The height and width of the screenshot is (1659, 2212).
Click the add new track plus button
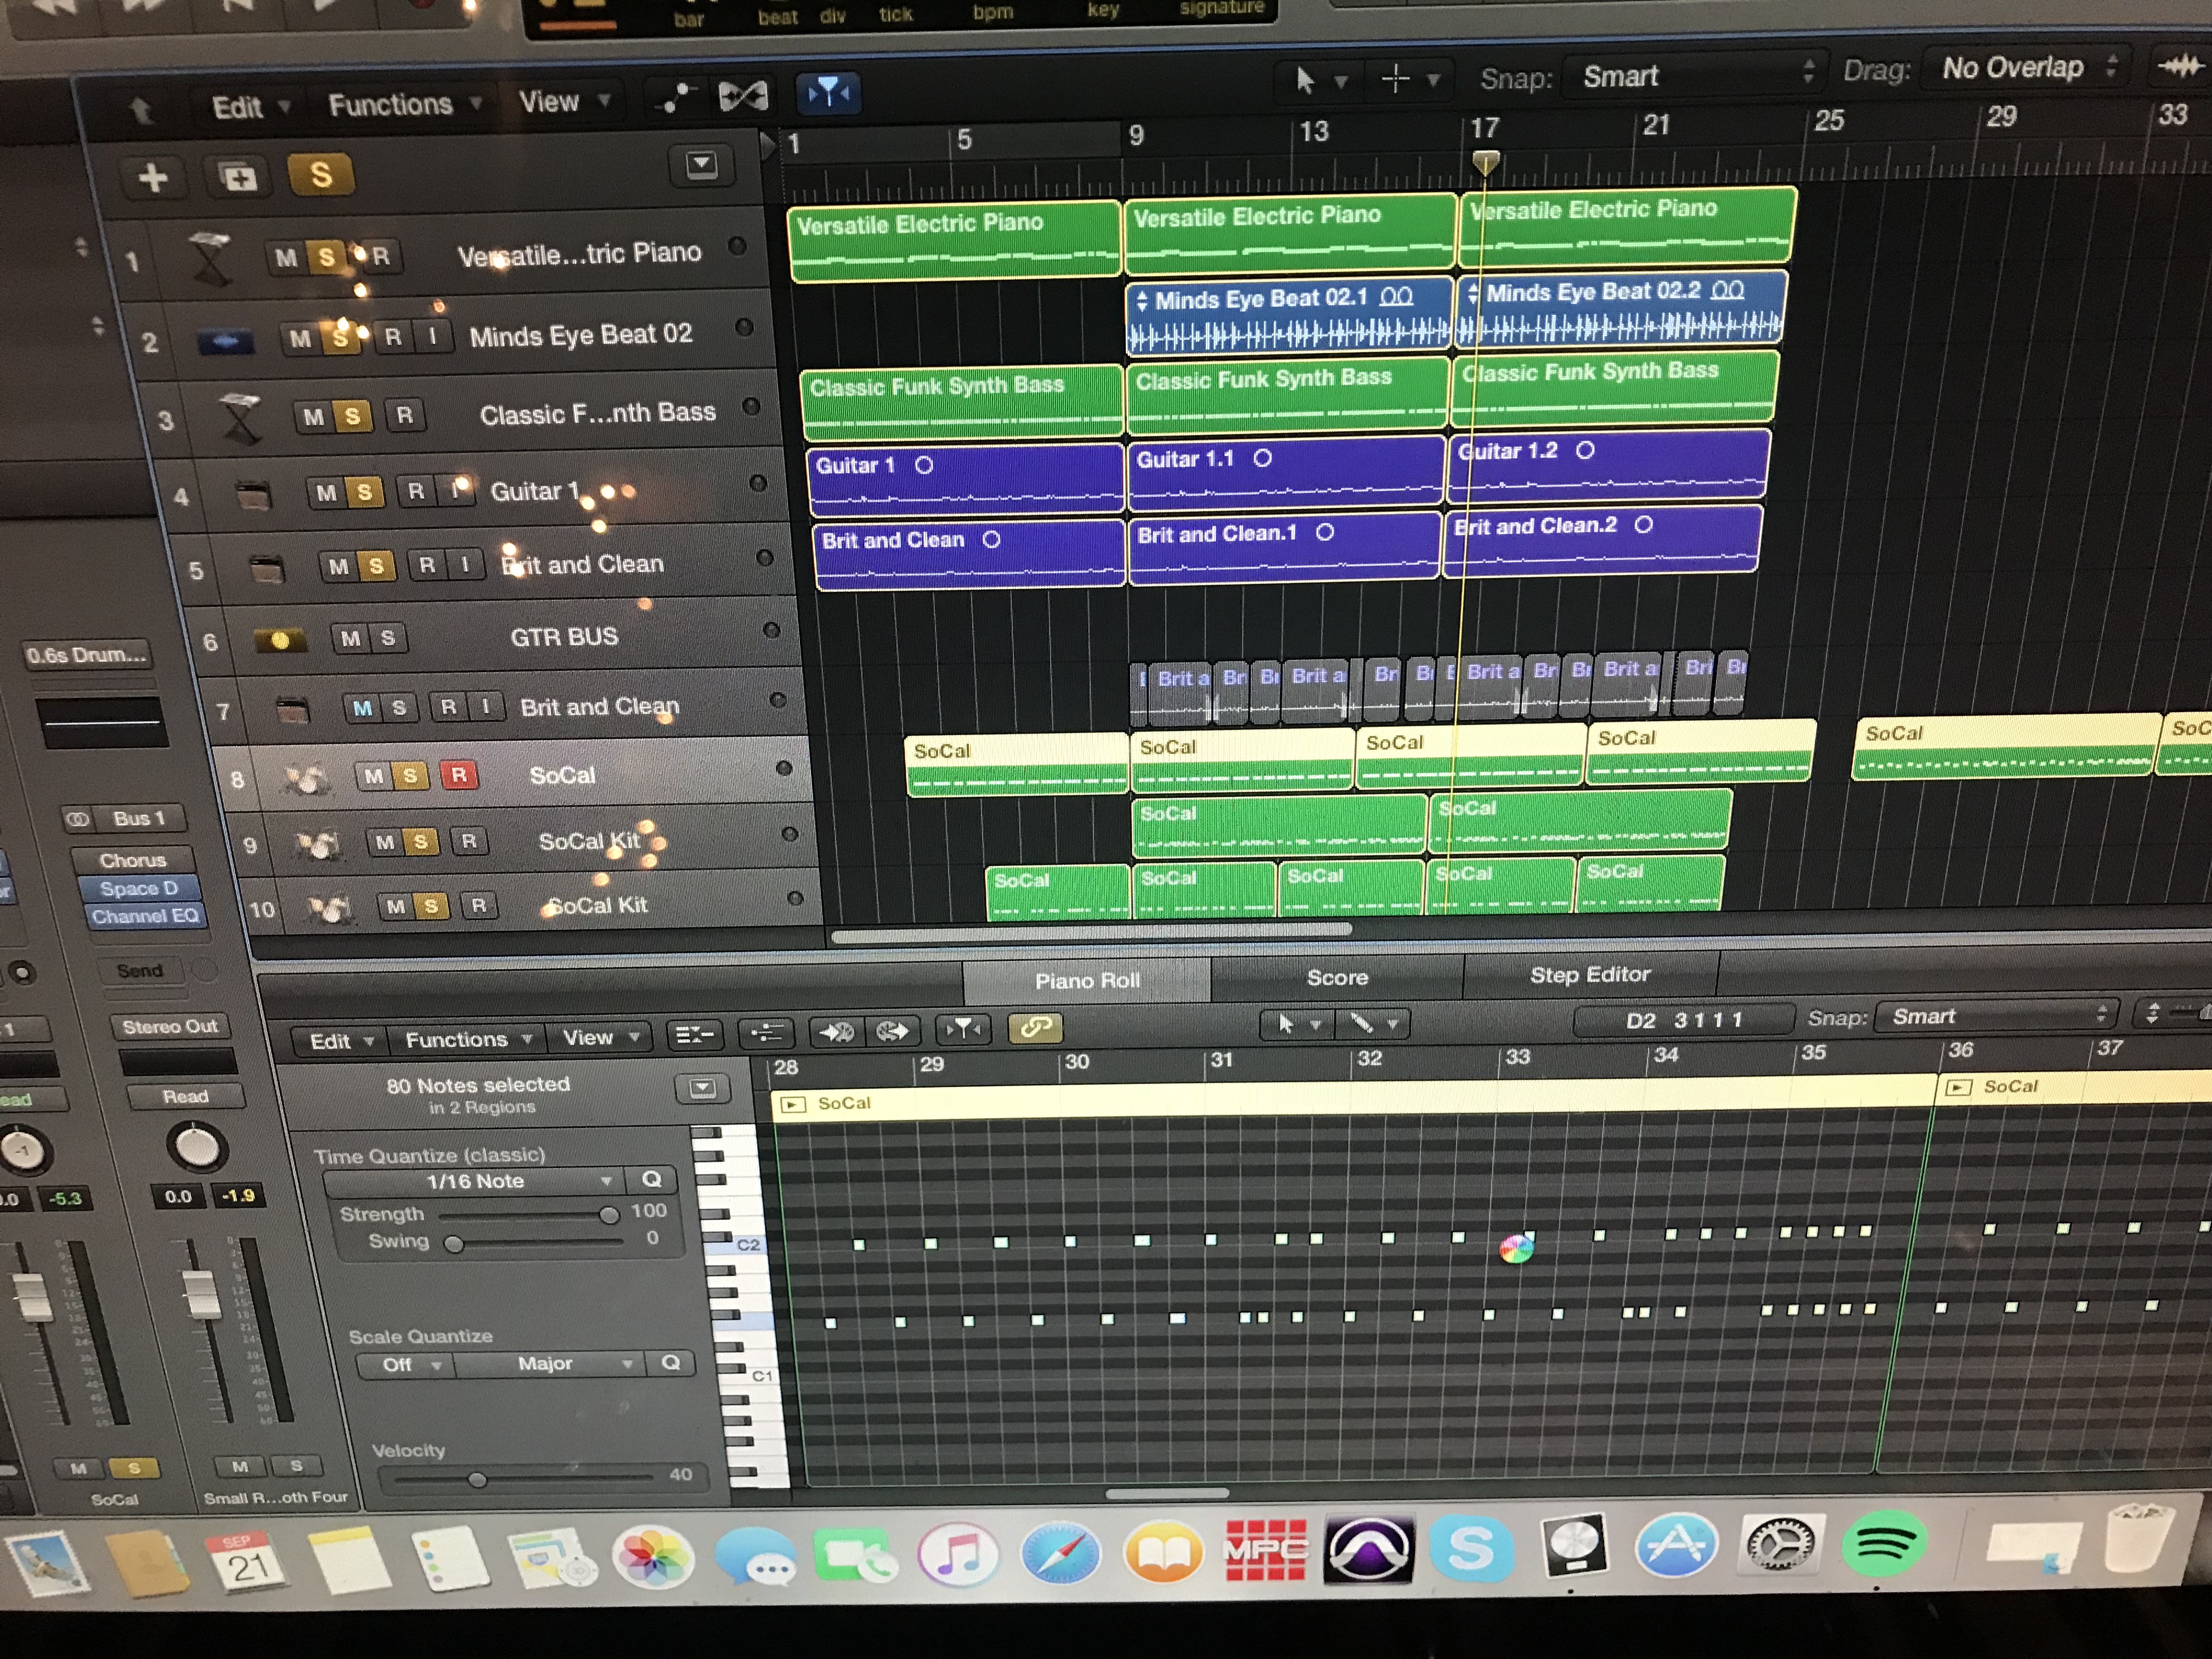pos(153,178)
